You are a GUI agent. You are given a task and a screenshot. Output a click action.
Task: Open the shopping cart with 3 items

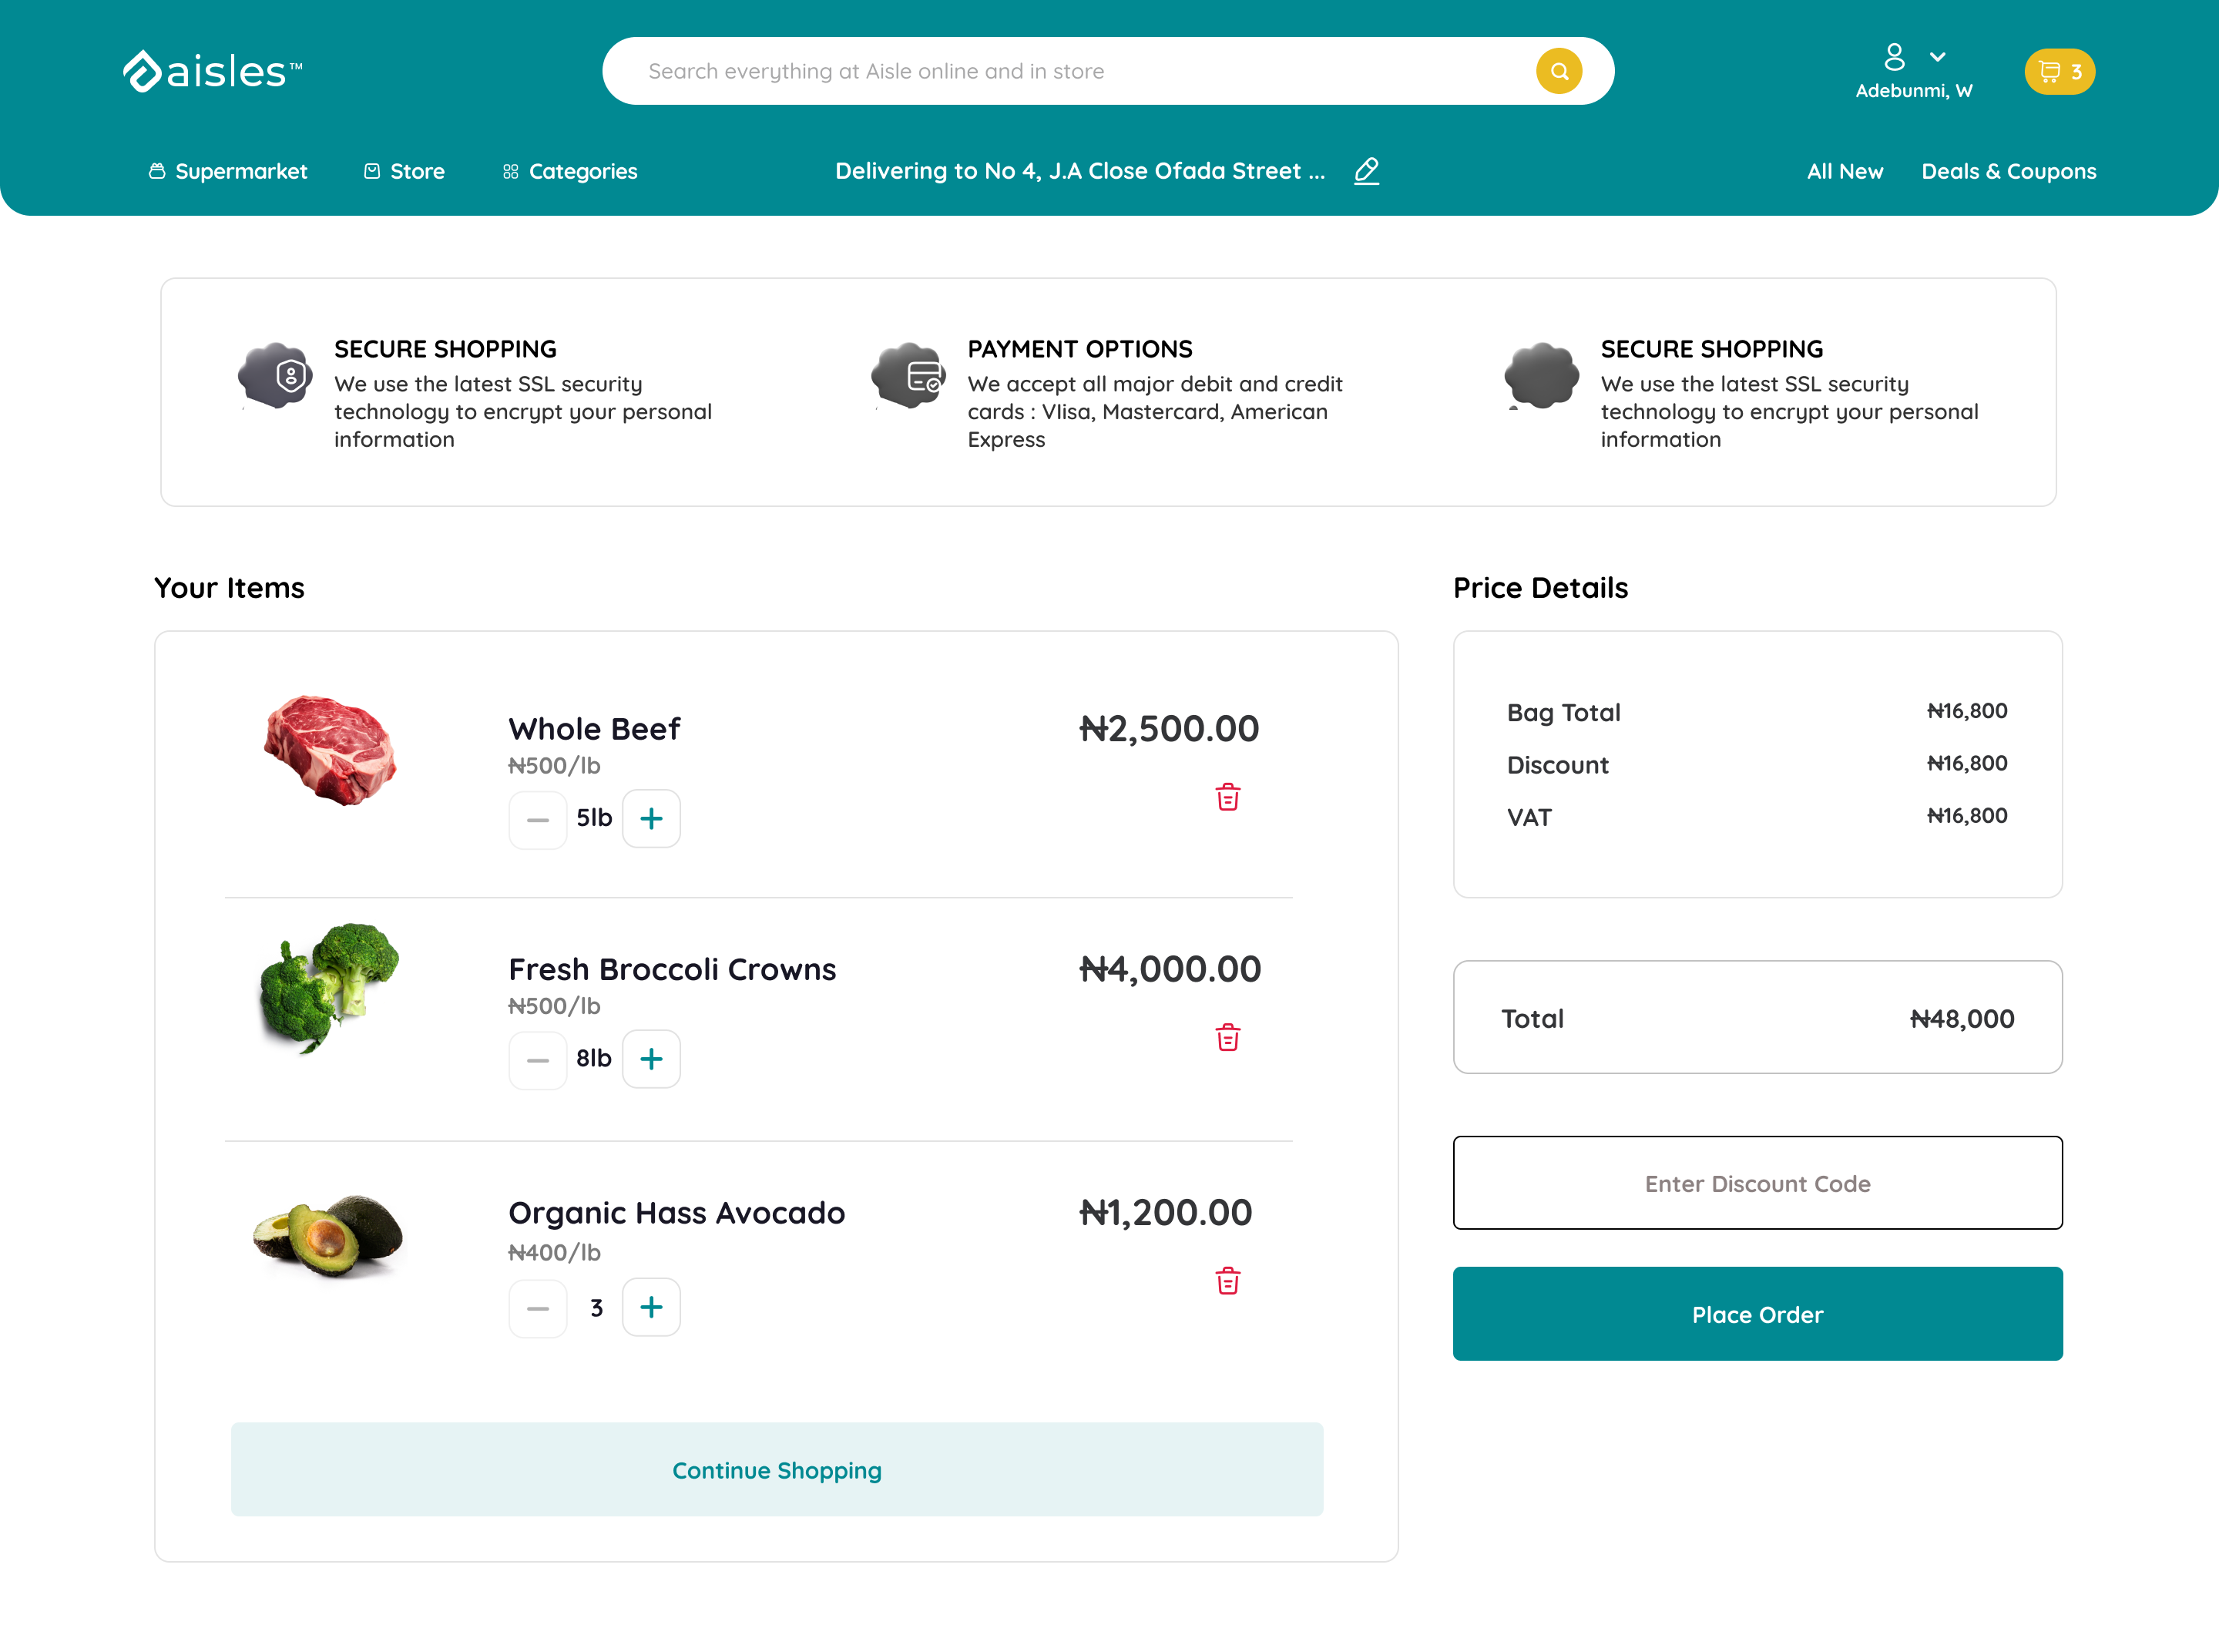2059,71
